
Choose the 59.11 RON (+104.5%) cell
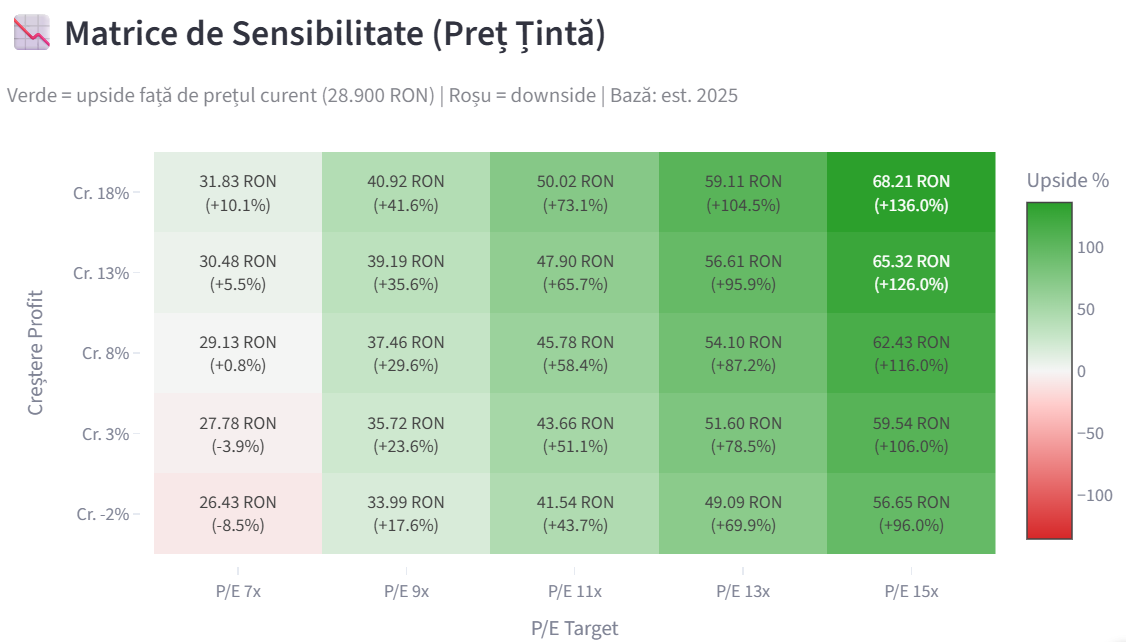pyautogui.click(x=743, y=192)
